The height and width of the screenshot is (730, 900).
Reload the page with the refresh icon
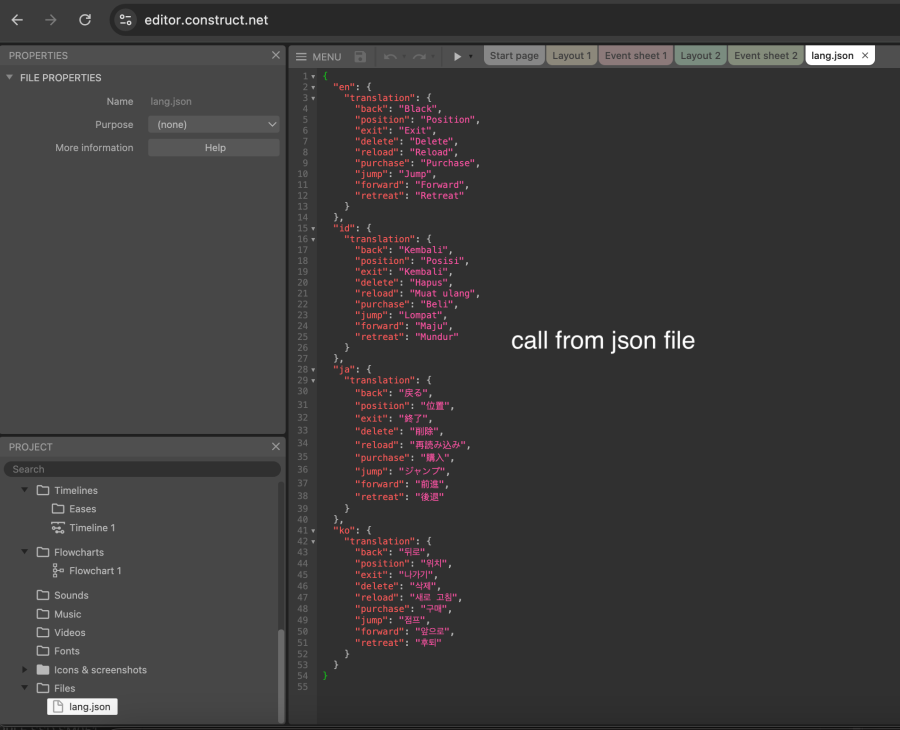tap(85, 20)
